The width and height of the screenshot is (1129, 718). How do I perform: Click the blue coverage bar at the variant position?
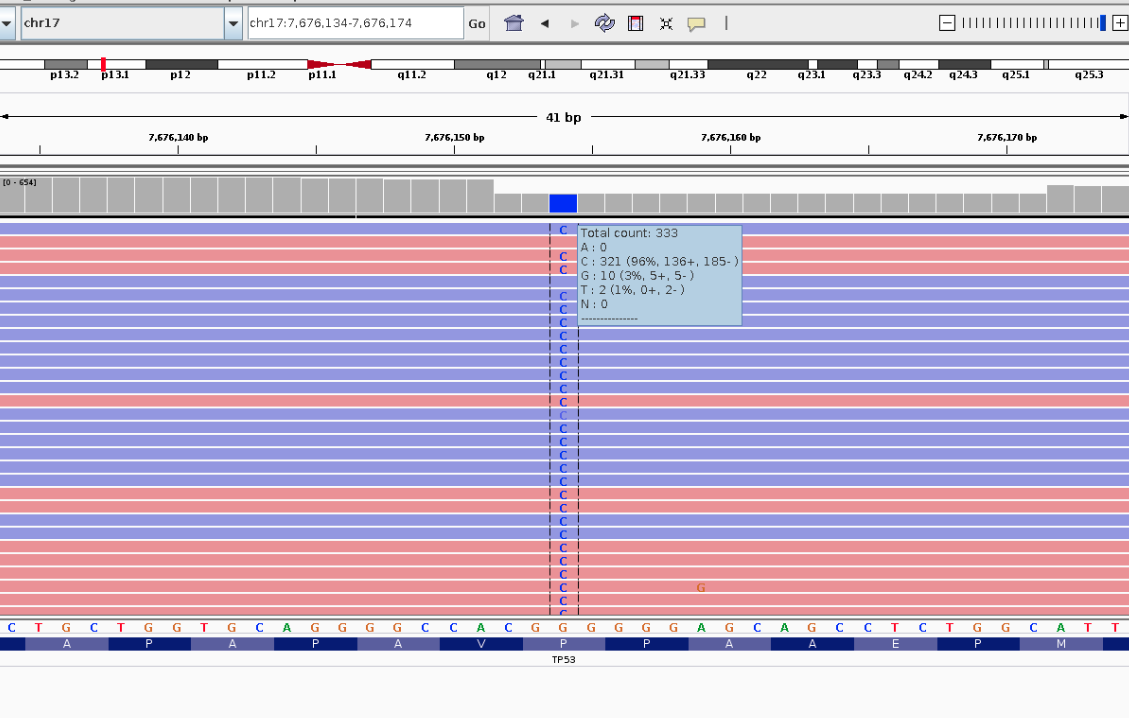pos(563,203)
